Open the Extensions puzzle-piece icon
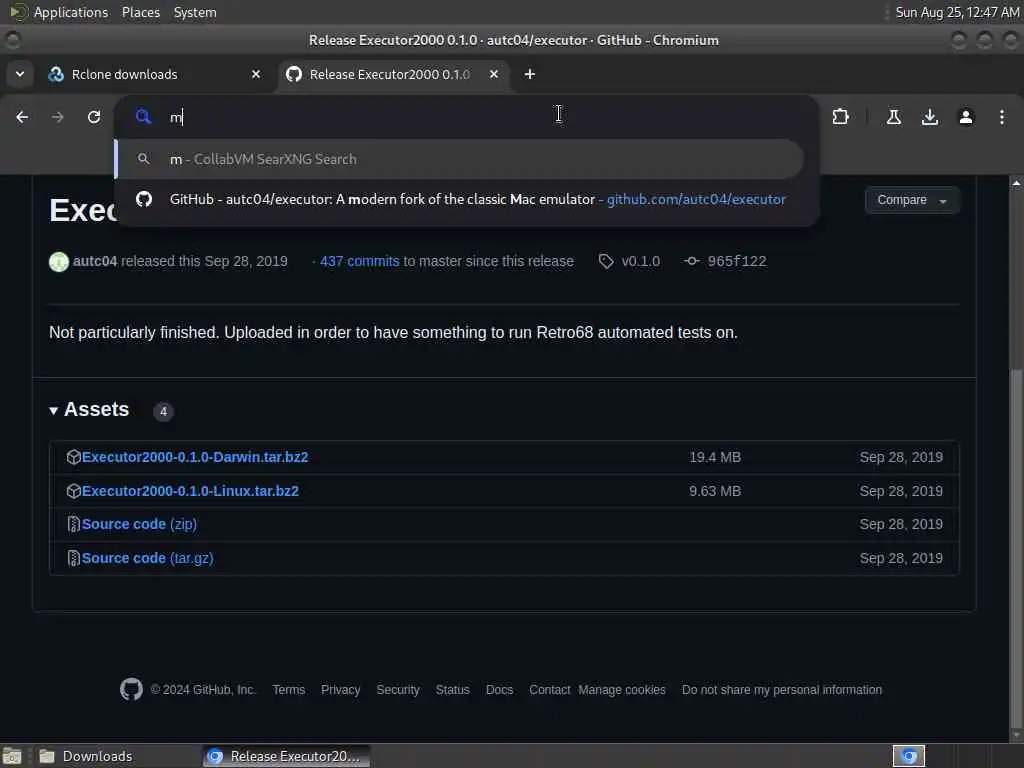Viewport: 1024px width, 768px height. [x=840, y=117]
